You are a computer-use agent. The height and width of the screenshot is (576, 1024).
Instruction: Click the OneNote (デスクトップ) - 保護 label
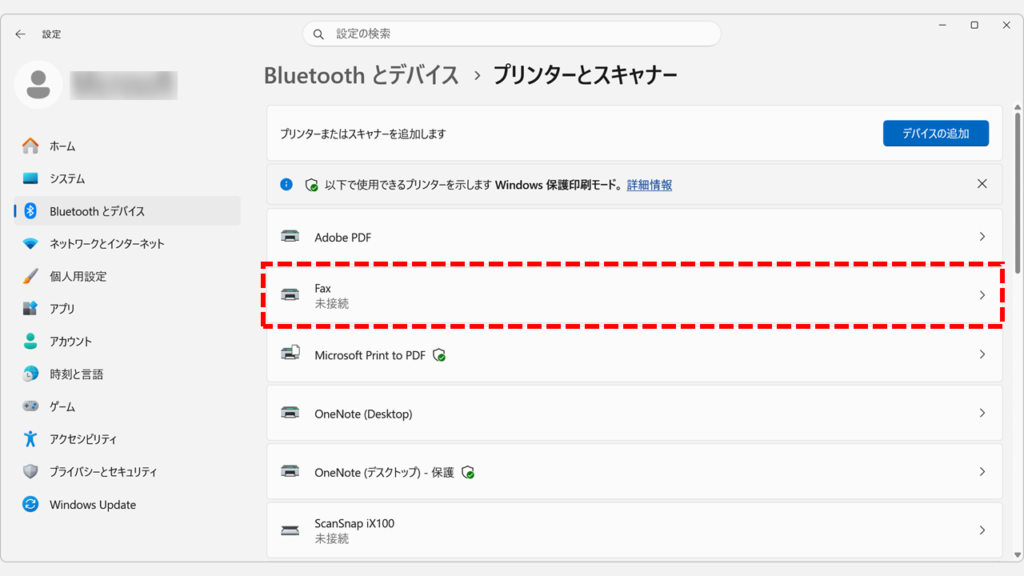coord(384,472)
